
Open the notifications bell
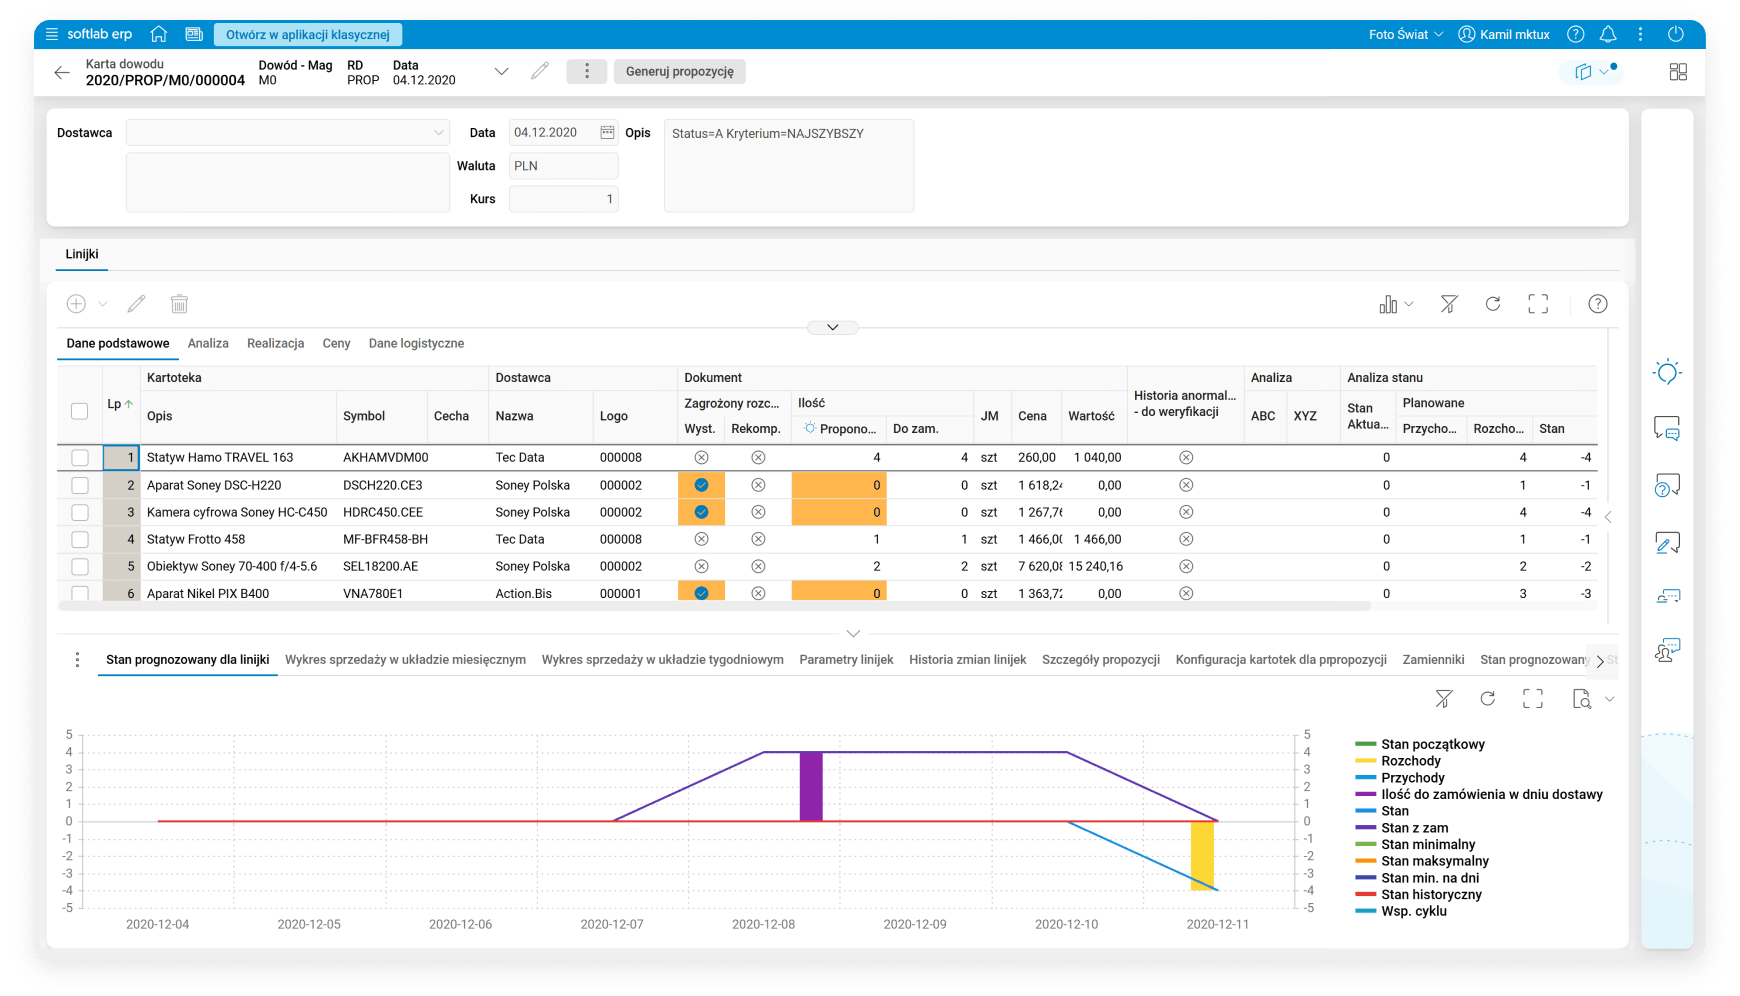click(x=1608, y=34)
